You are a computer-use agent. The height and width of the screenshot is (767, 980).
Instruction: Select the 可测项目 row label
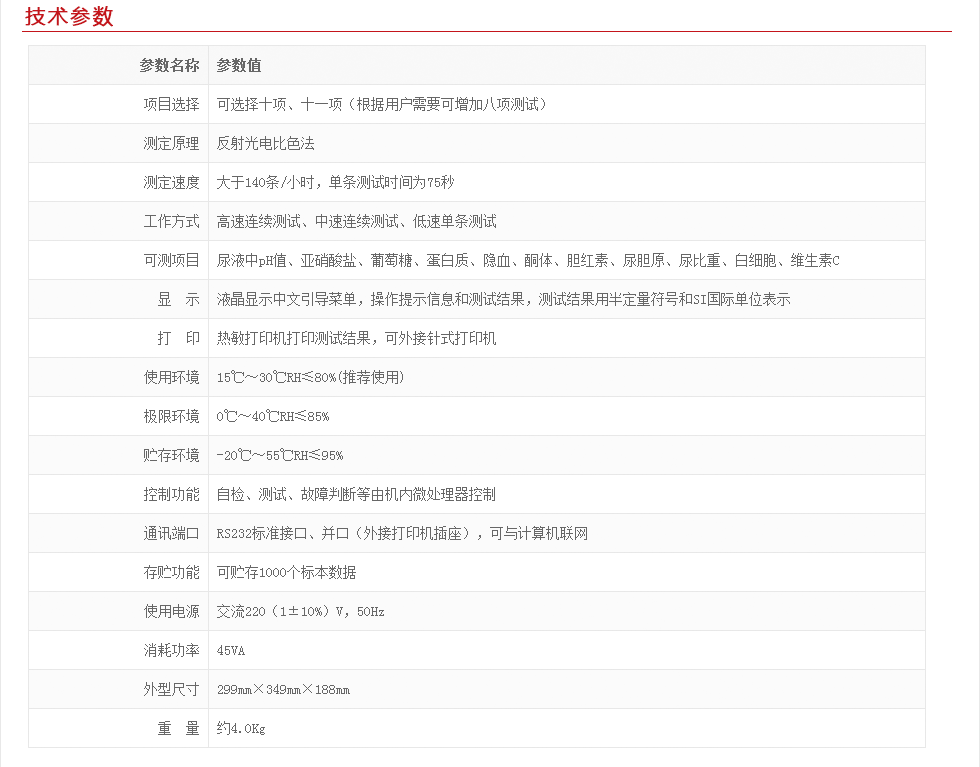click(171, 261)
